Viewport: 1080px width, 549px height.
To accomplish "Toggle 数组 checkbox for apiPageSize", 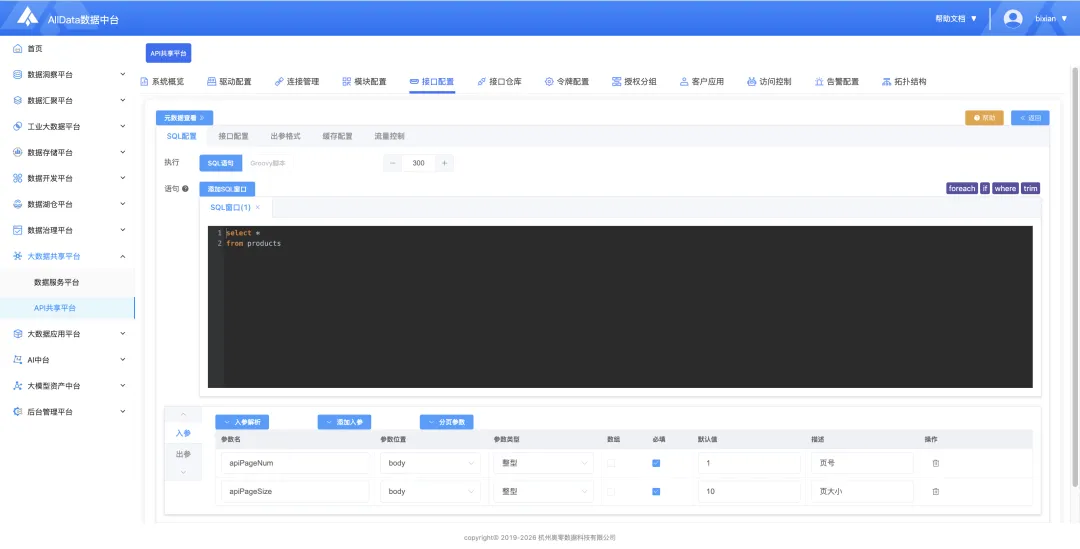I will [x=611, y=491].
